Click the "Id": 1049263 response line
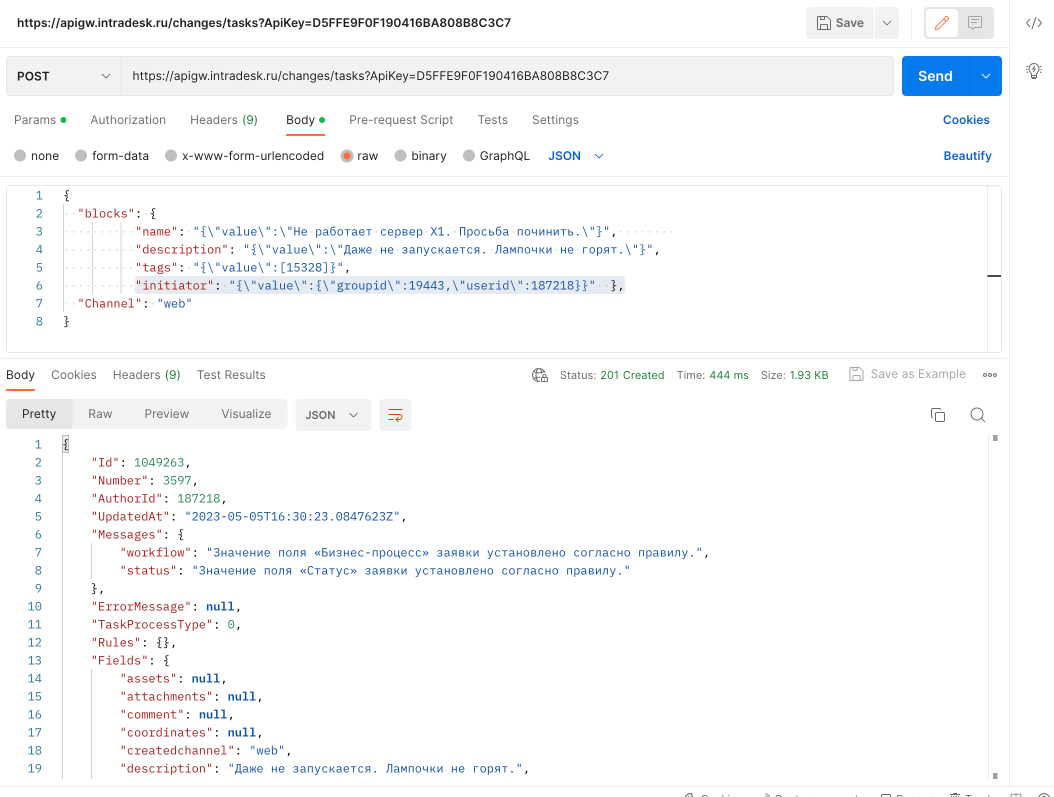This screenshot has height=797, width=1054. click(x=140, y=462)
